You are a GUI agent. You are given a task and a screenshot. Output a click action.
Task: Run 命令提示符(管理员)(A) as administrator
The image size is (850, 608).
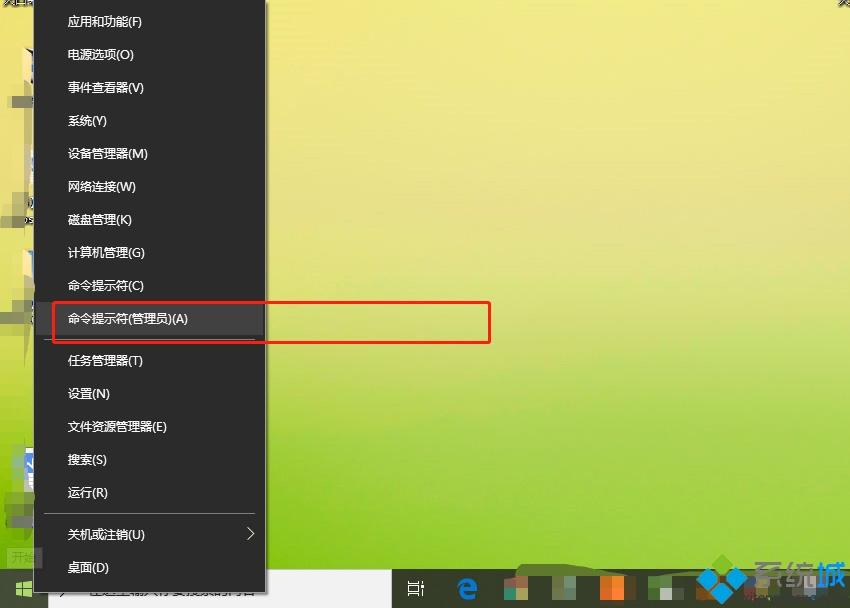(x=127, y=319)
